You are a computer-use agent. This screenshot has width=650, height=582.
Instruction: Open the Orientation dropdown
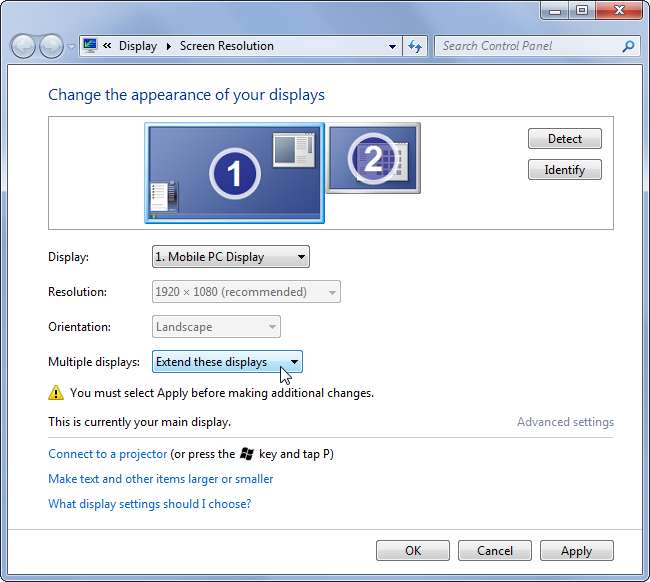[216, 327]
